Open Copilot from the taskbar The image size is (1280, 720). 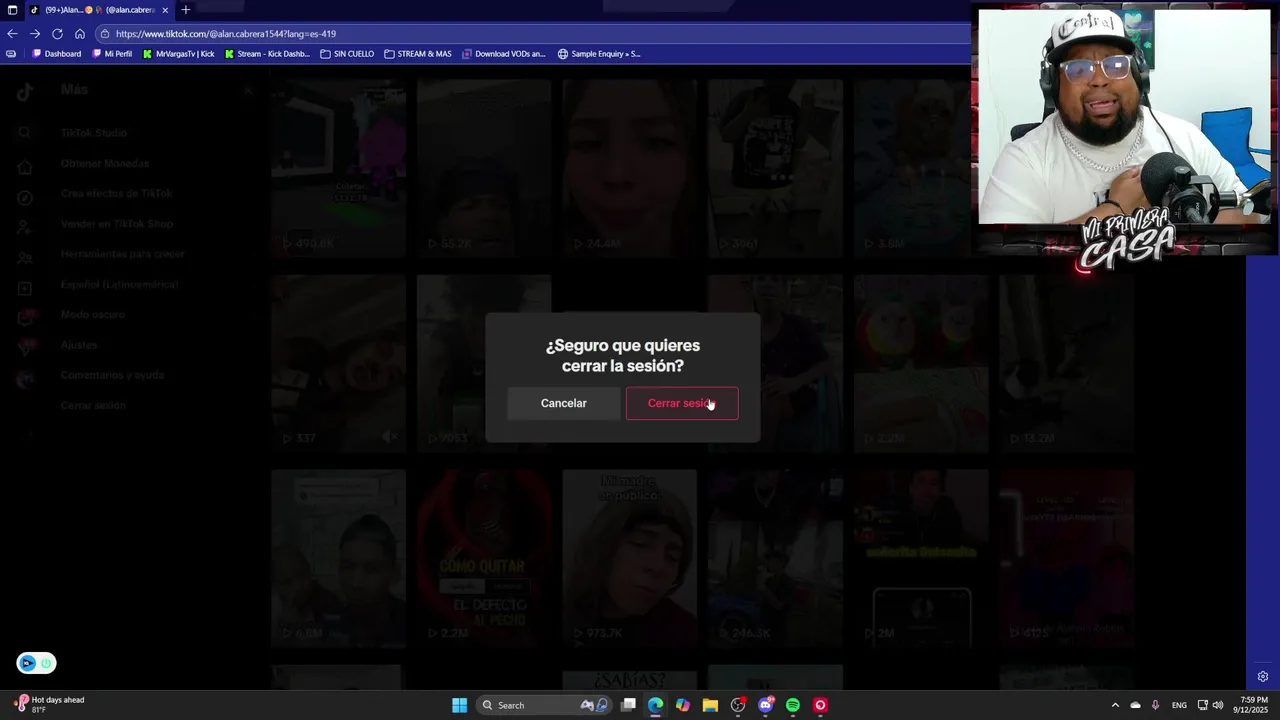(x=683, y=705)
